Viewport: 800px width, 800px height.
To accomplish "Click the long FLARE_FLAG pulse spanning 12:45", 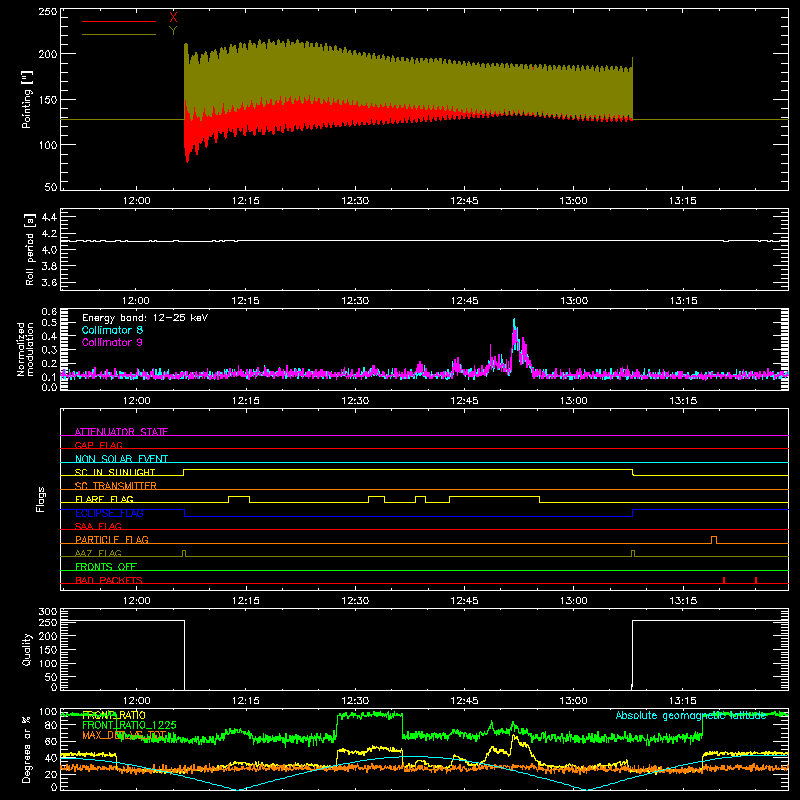I will (494, 499).
